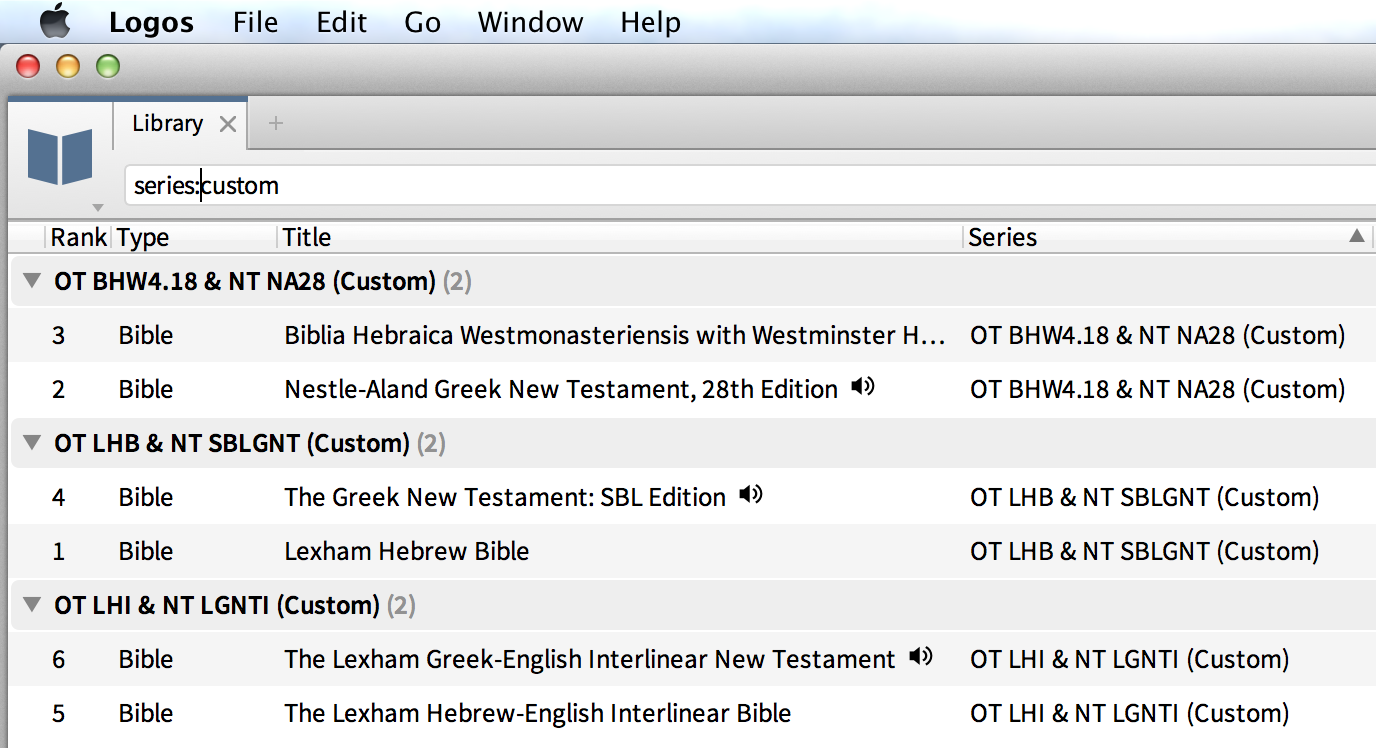This screenshot has width=1376, height=748.
Task: Open the Help menu
Action: click(x=650, y=22)
